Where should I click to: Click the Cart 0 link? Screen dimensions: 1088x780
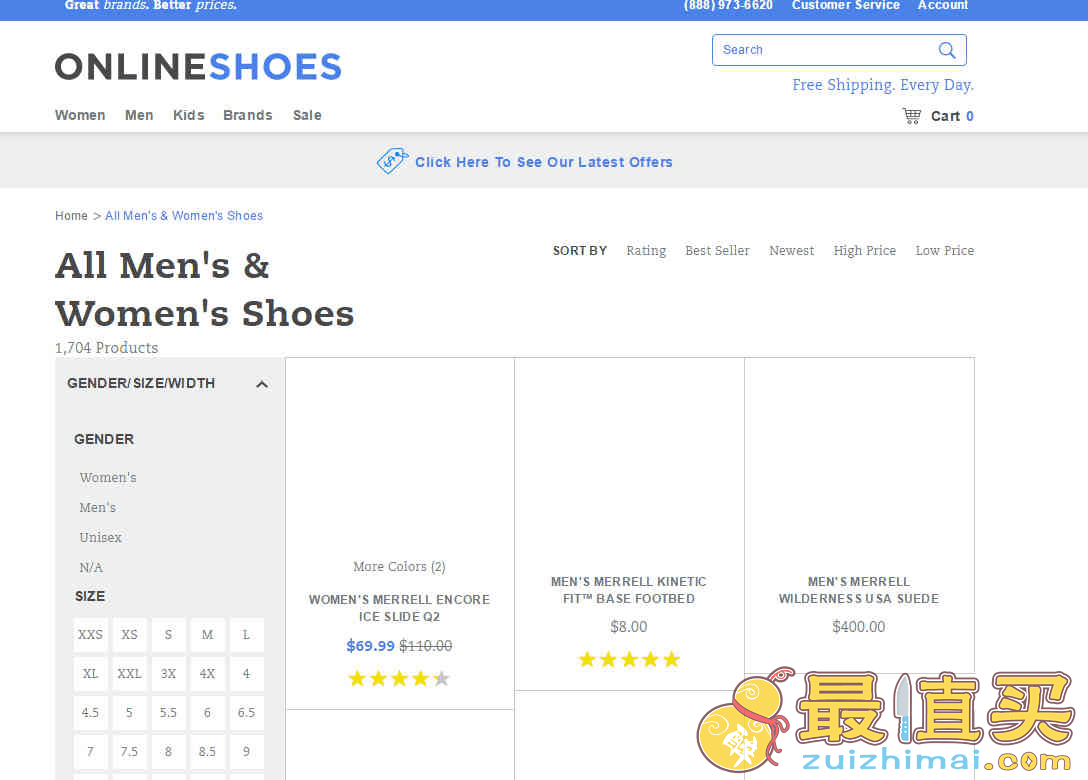tap(952, 116)
